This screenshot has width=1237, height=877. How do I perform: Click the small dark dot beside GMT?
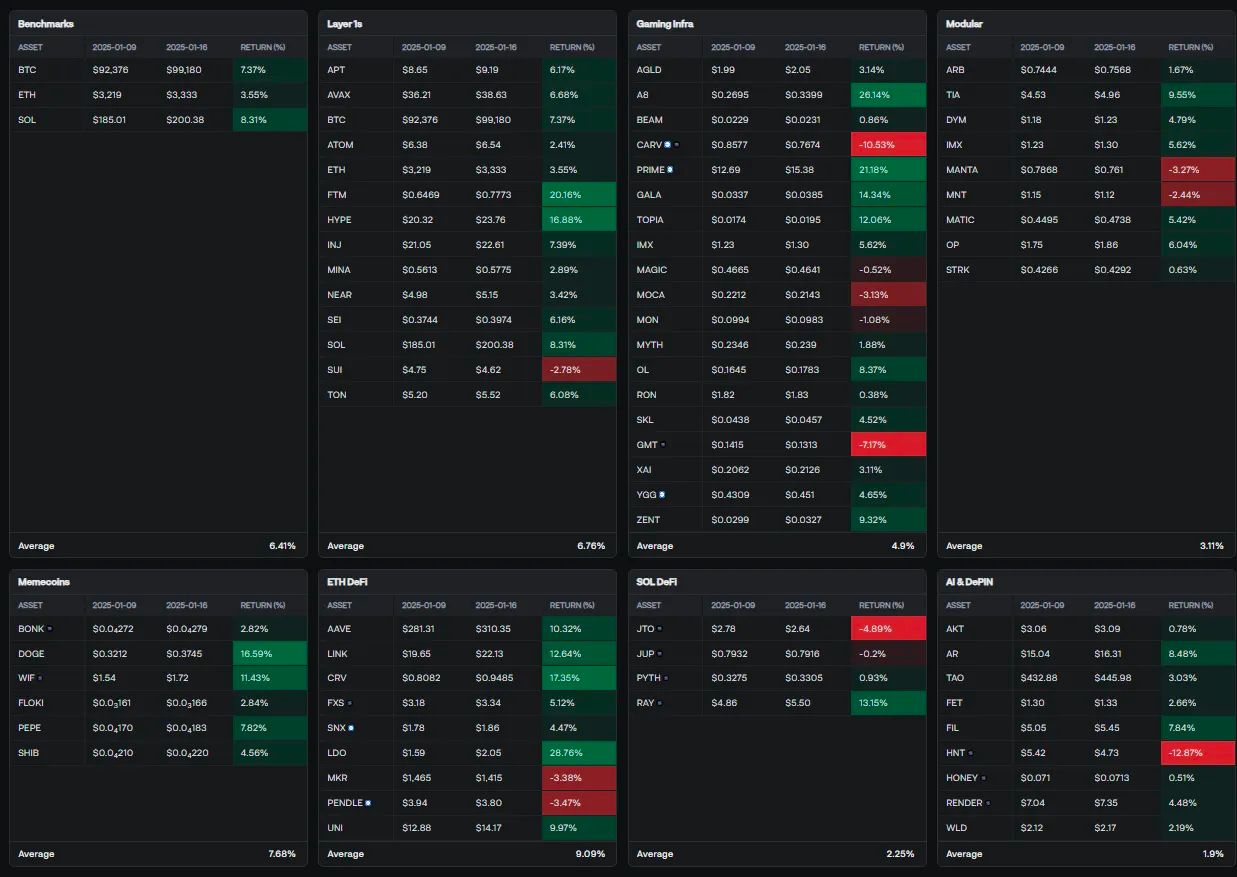(663, 445)
